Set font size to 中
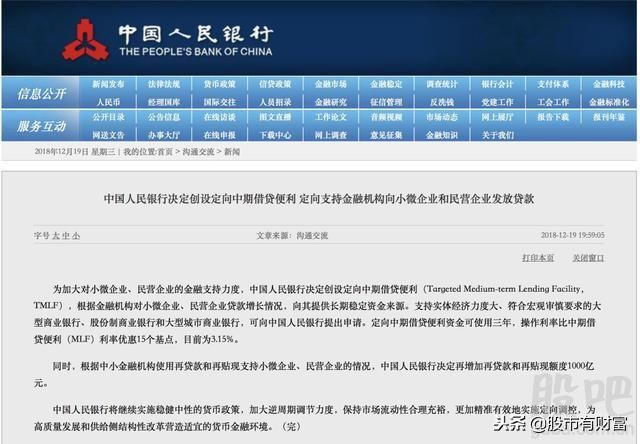The height and width of the screenshot is (444, 640). tap(66, 236)
